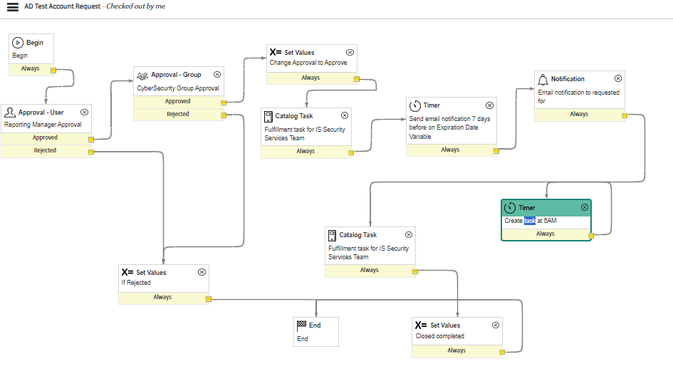Delete the Closed completed Set Values activity

496,325
